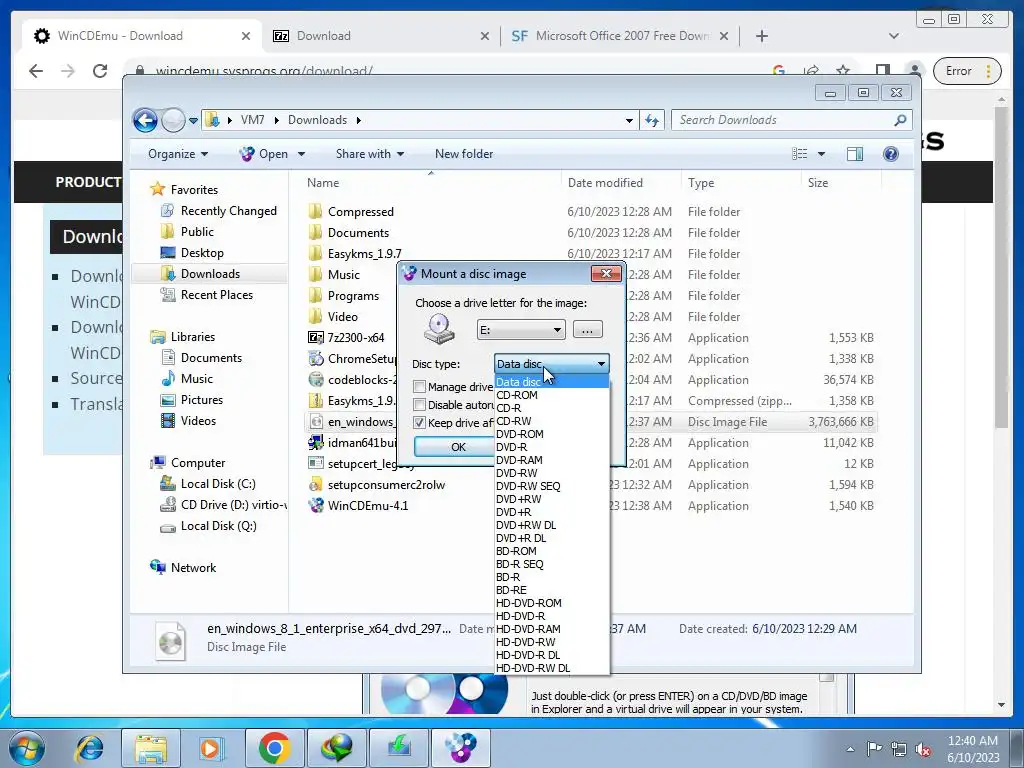The width and height of the screenshot is (1024, 768).
Task: Open WinCDEmu taskbar icon
Action: pos(461,747)
